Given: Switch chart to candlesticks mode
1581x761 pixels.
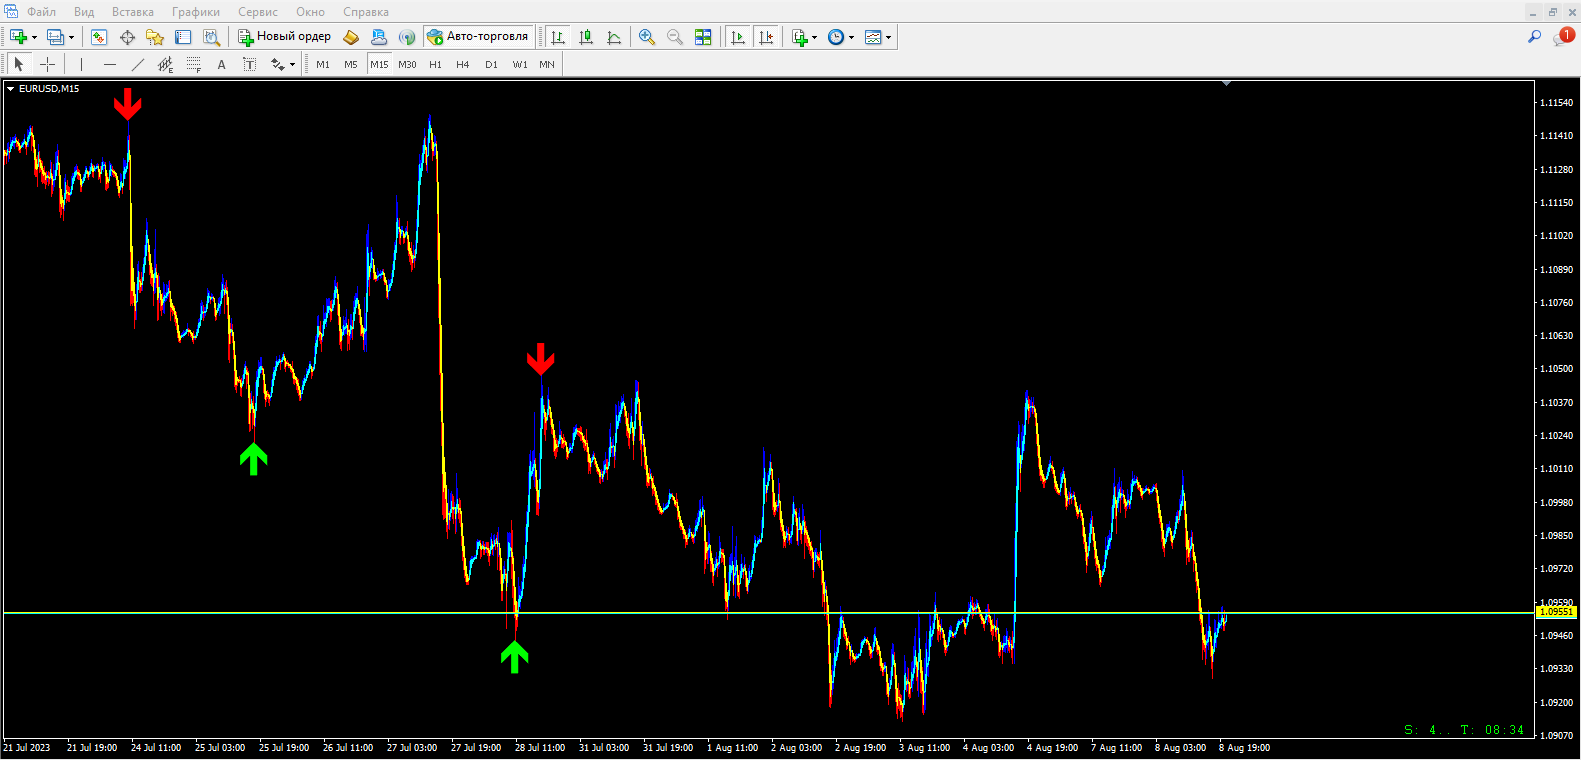Looking at the screenshot, I should pos(586,37).
